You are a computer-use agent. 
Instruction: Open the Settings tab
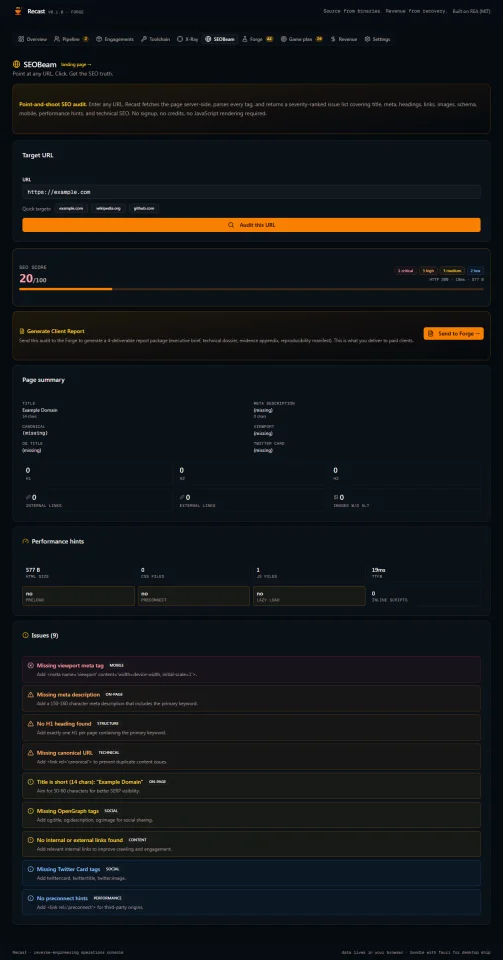377,39
